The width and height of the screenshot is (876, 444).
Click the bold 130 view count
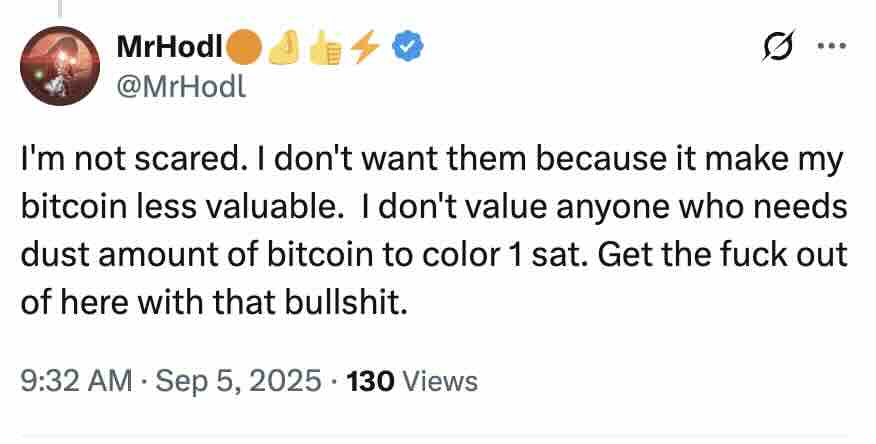pyautogui.click(x=368, y=381)
